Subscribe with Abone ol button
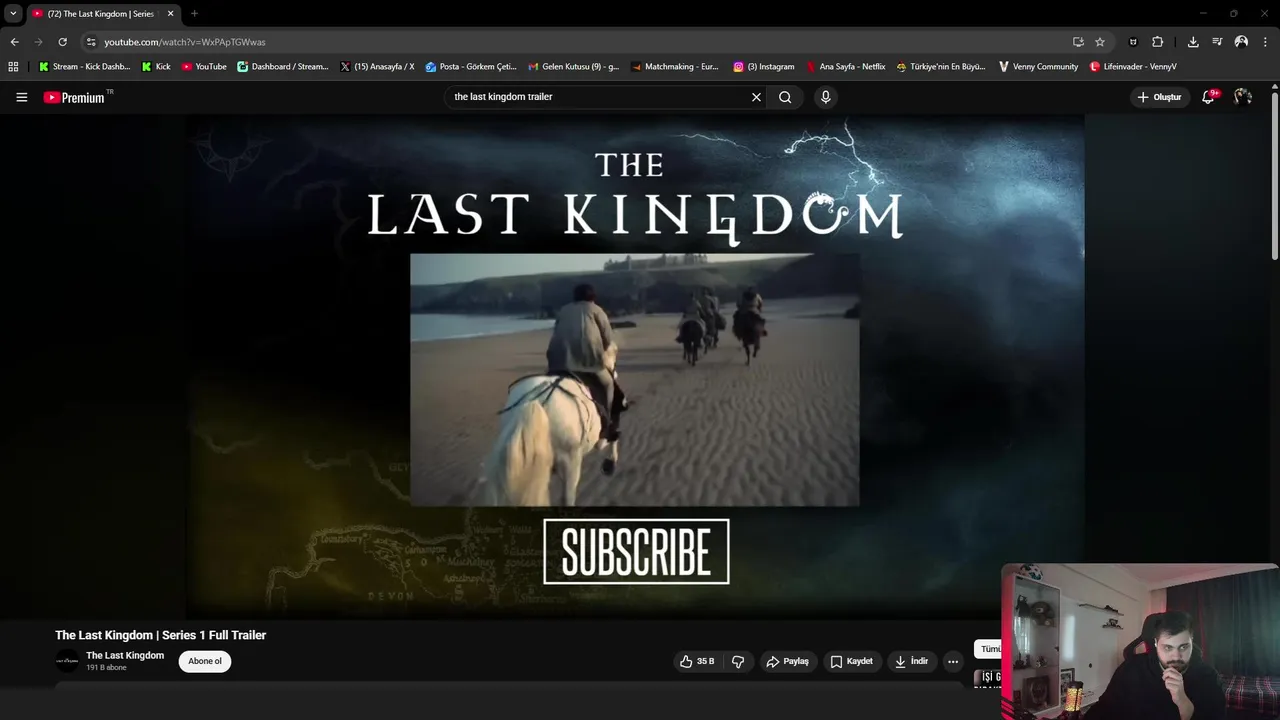 205,661
